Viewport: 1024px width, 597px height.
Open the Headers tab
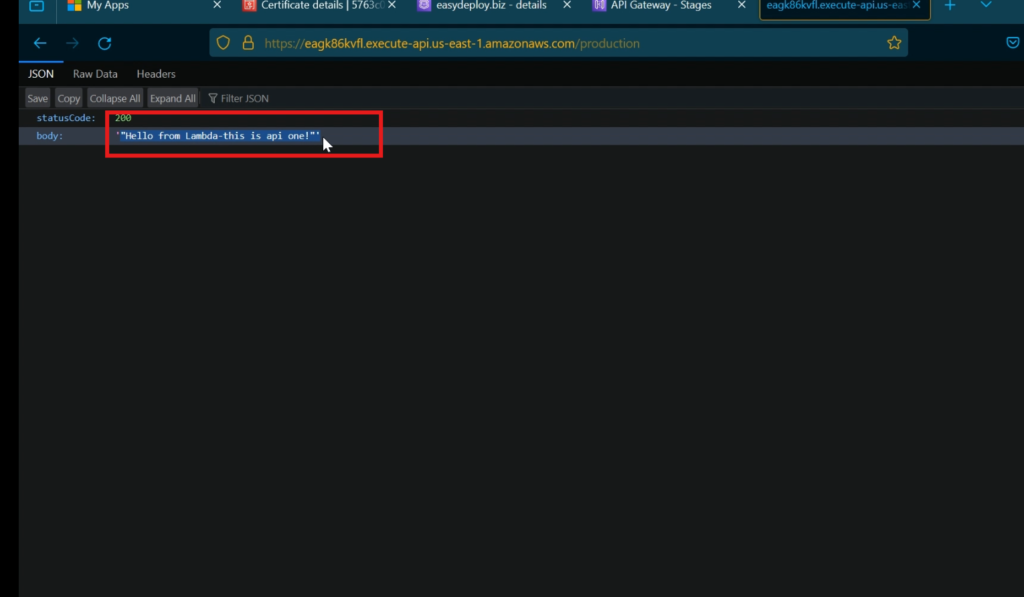[156, 73]
